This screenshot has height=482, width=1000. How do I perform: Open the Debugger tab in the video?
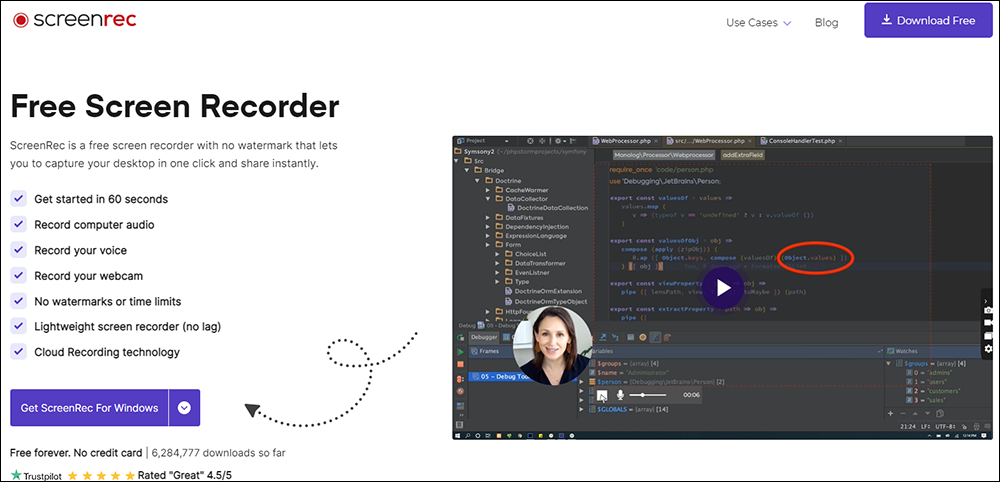point(483,337)
